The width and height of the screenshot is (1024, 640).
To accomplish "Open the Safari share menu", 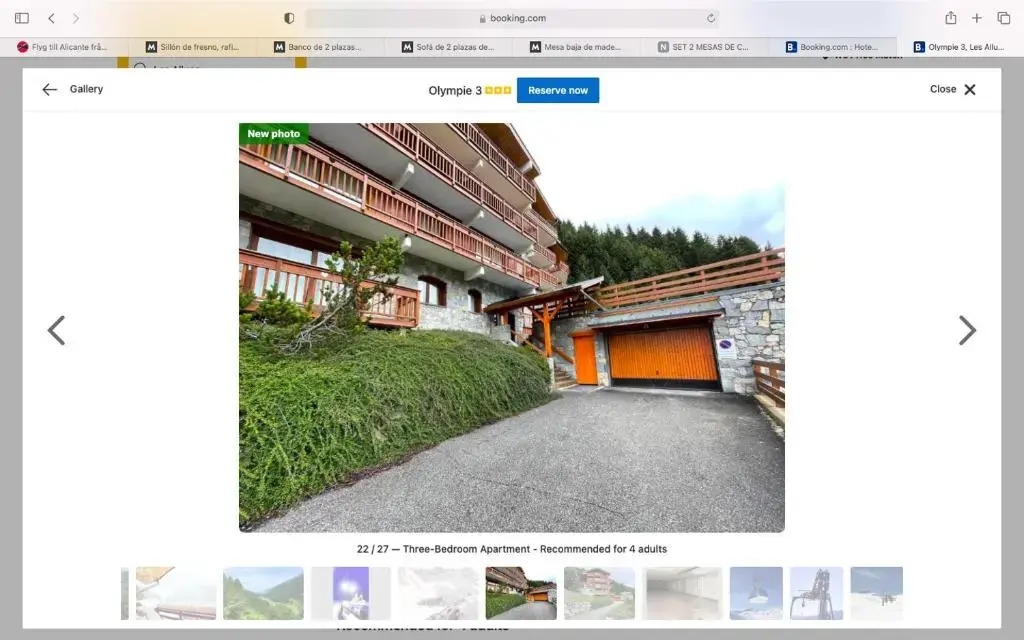I will 950,18.
